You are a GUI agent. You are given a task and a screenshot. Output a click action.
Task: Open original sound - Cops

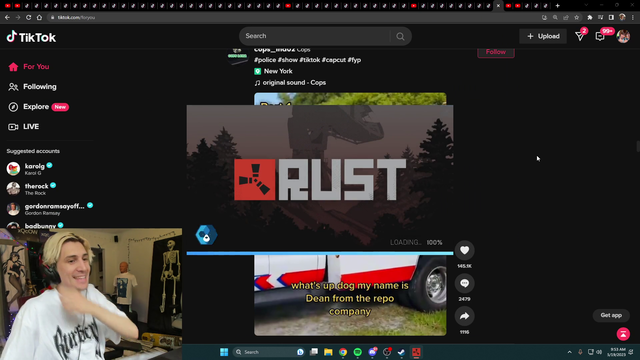[x=290, y=82]
